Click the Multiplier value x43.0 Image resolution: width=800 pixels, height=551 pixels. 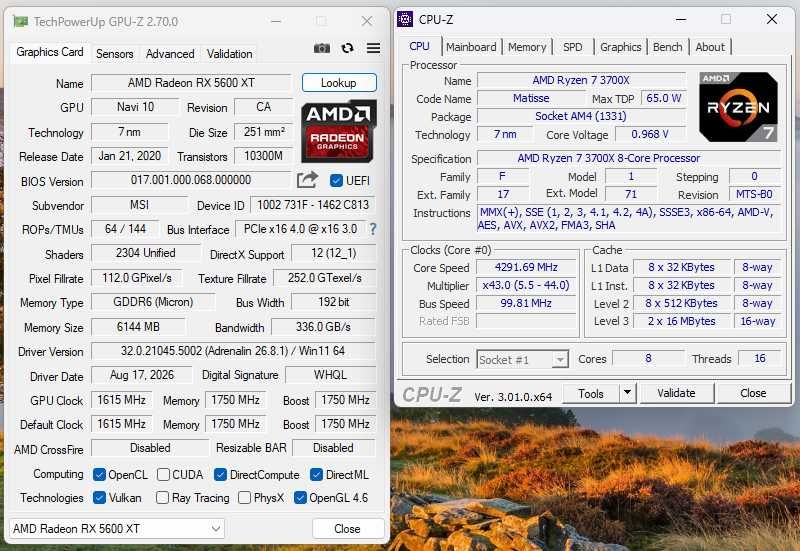(x=526, y=285)
